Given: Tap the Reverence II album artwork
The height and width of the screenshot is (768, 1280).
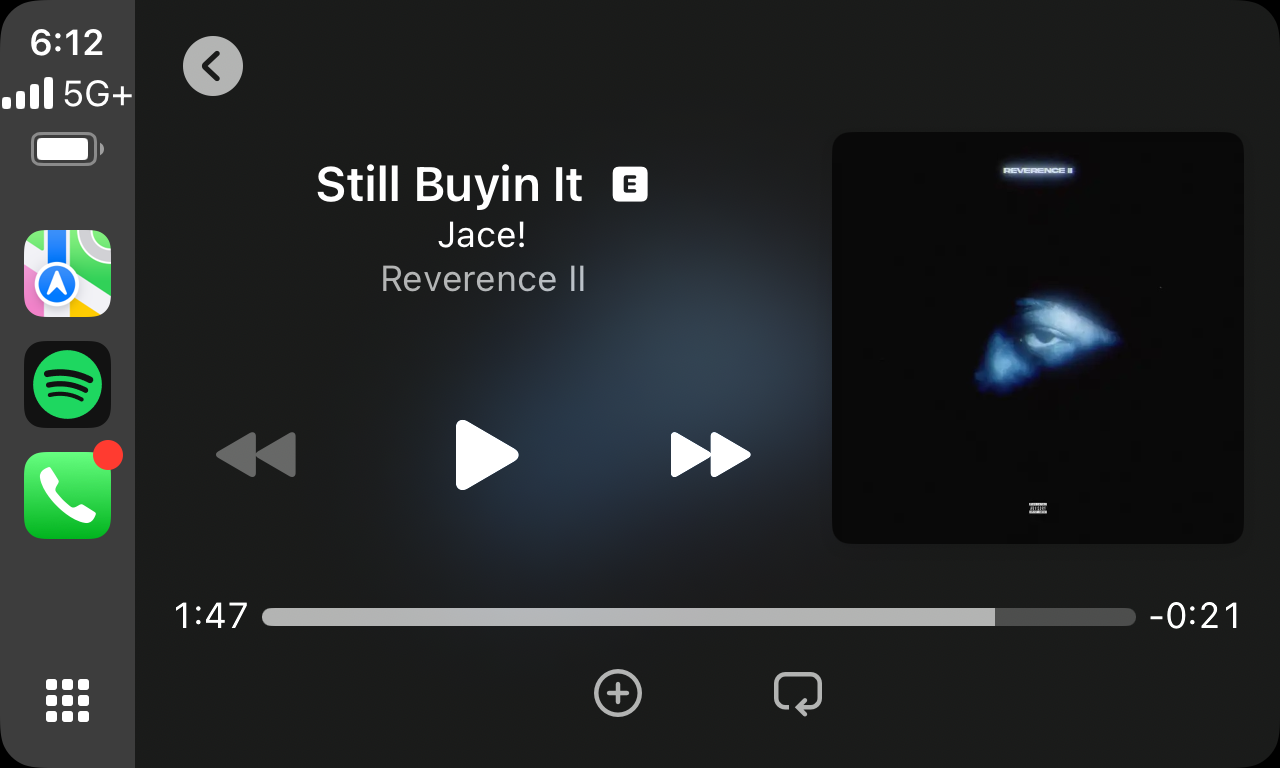Looking at the screenshot, I should 1038,338.
